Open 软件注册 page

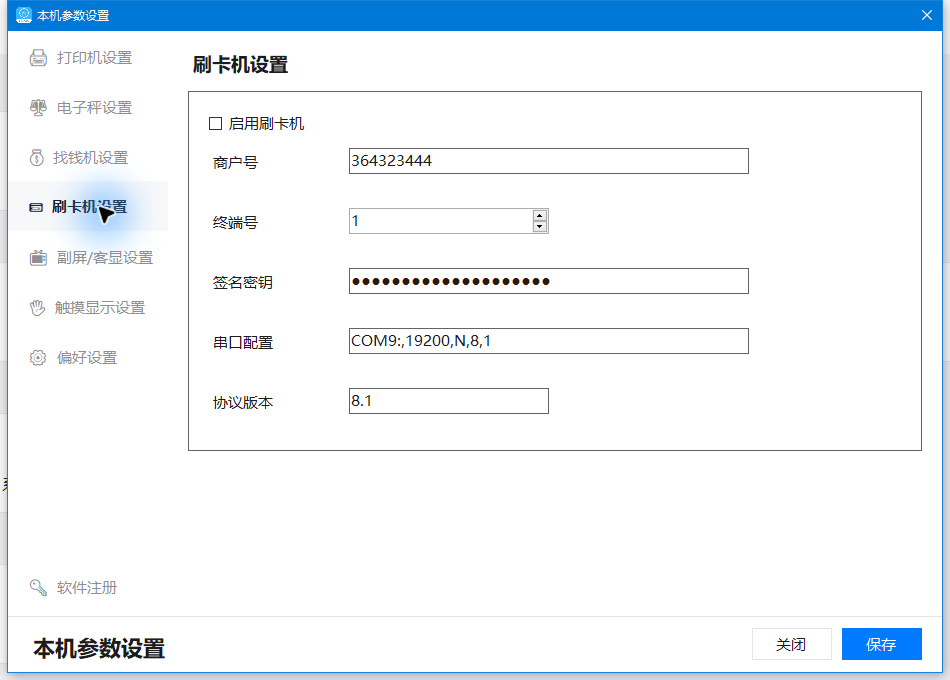87,587
